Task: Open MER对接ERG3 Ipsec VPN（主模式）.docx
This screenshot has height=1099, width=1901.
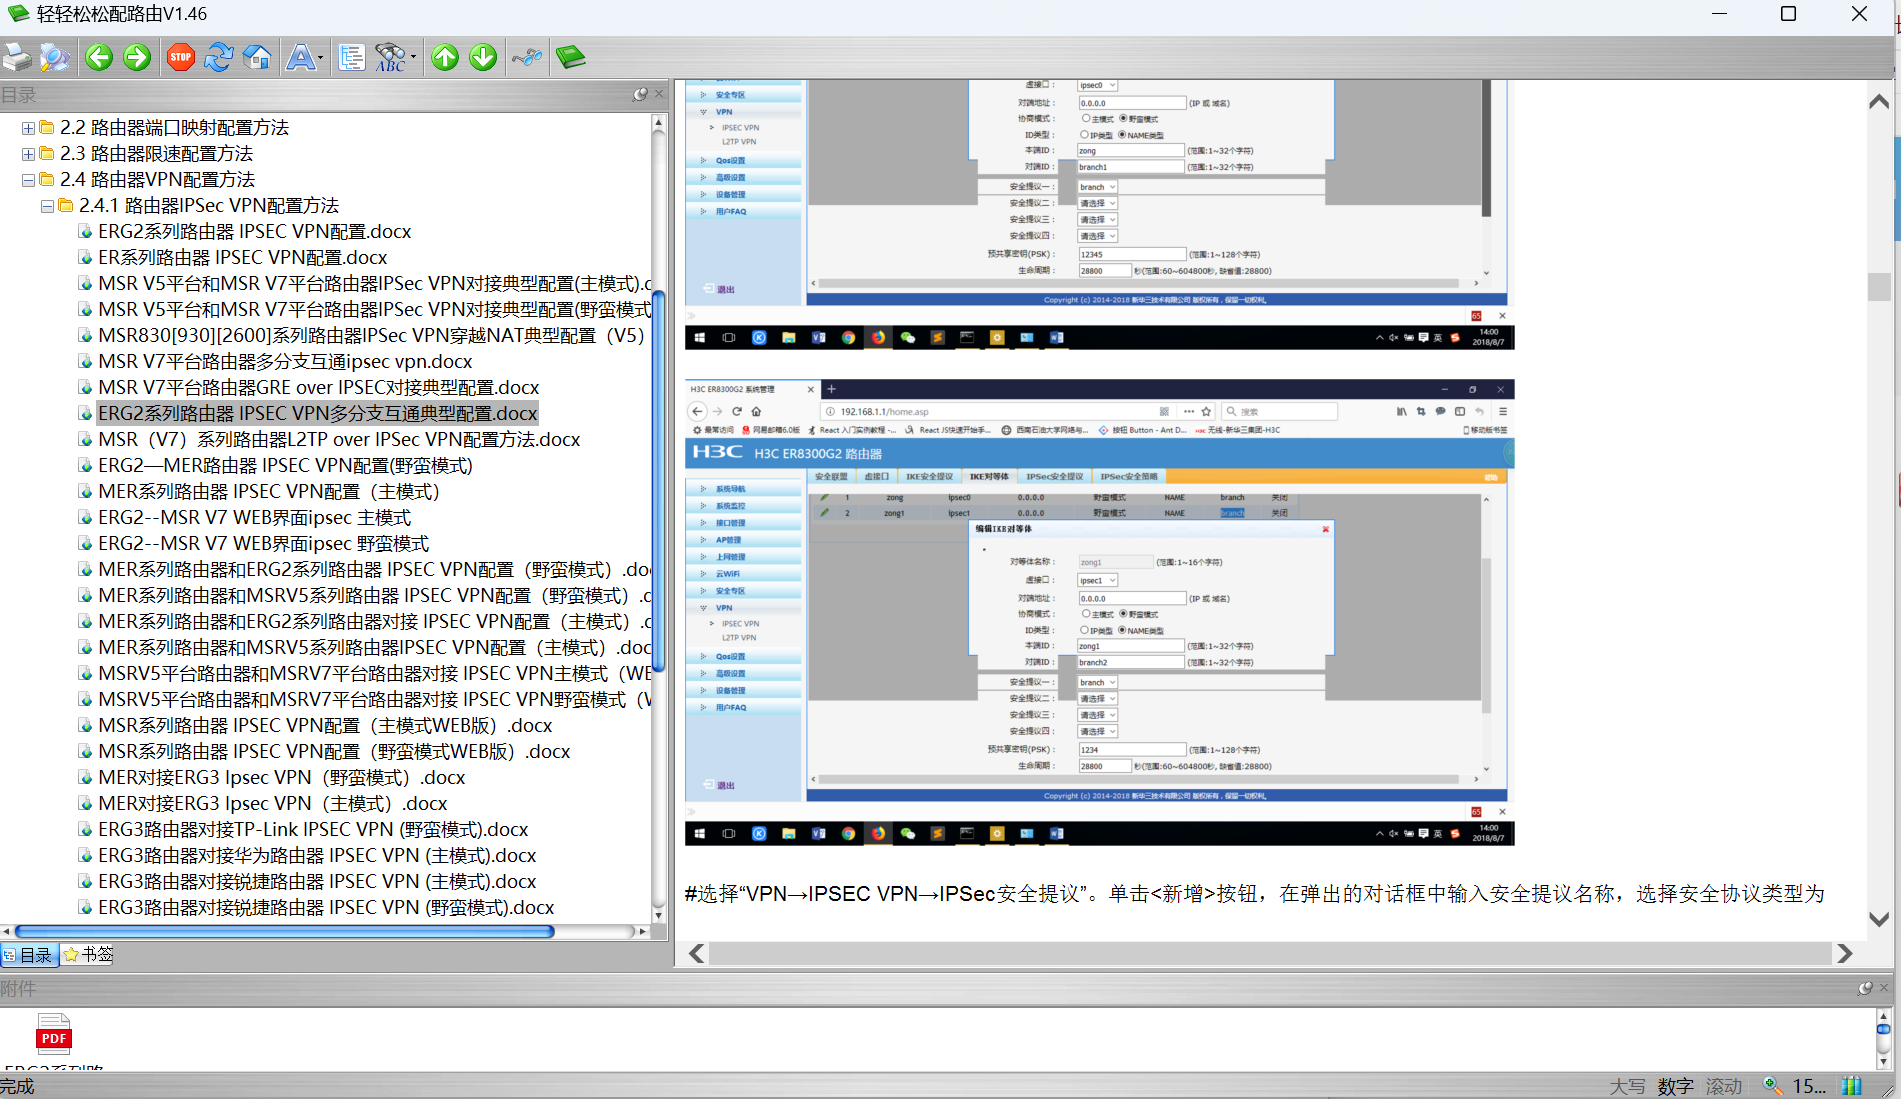Action: coord(272,804)
